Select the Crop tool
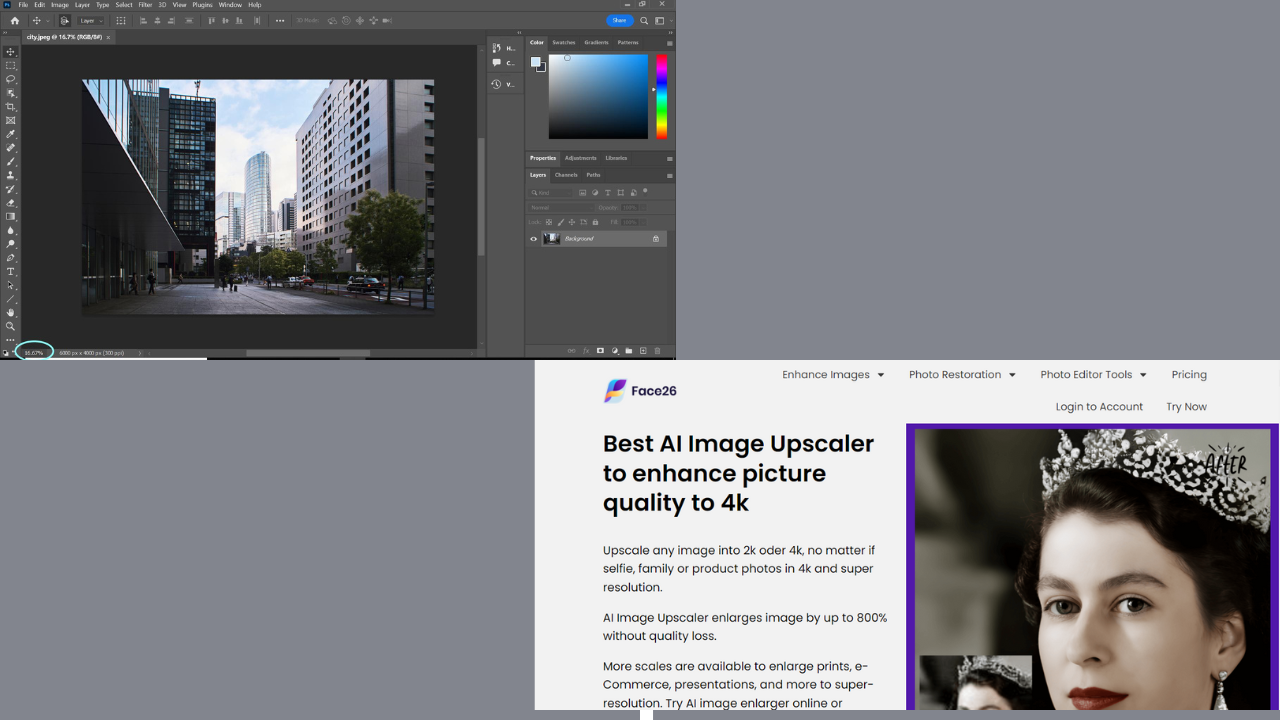The height and width of the screenshot is (720, 1280). tap(11, 107)
